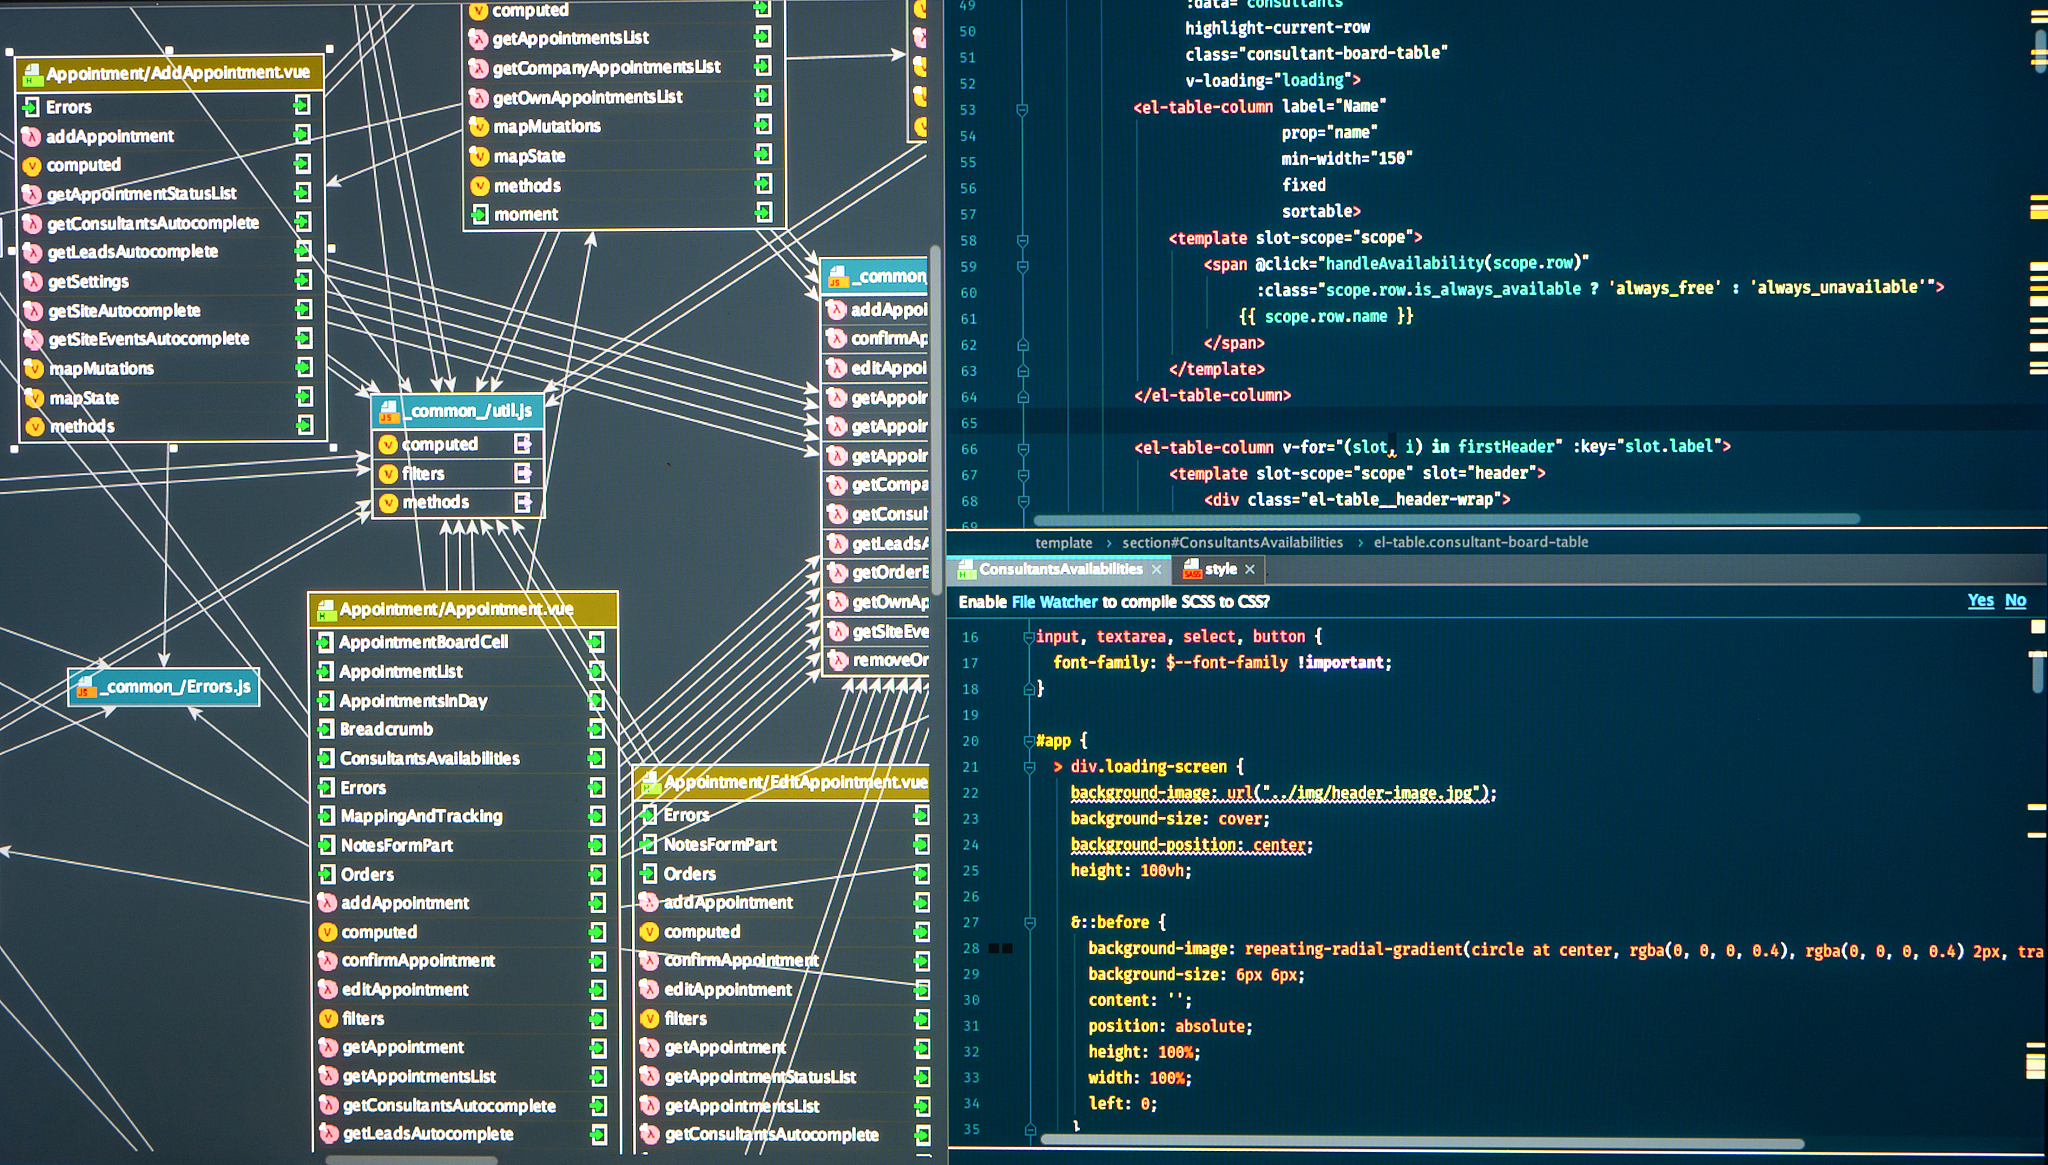This screenshot has width=2048, height=1165.
Task: Click the JS icon of _common_/Errors.js node
Action: [85, 687]
